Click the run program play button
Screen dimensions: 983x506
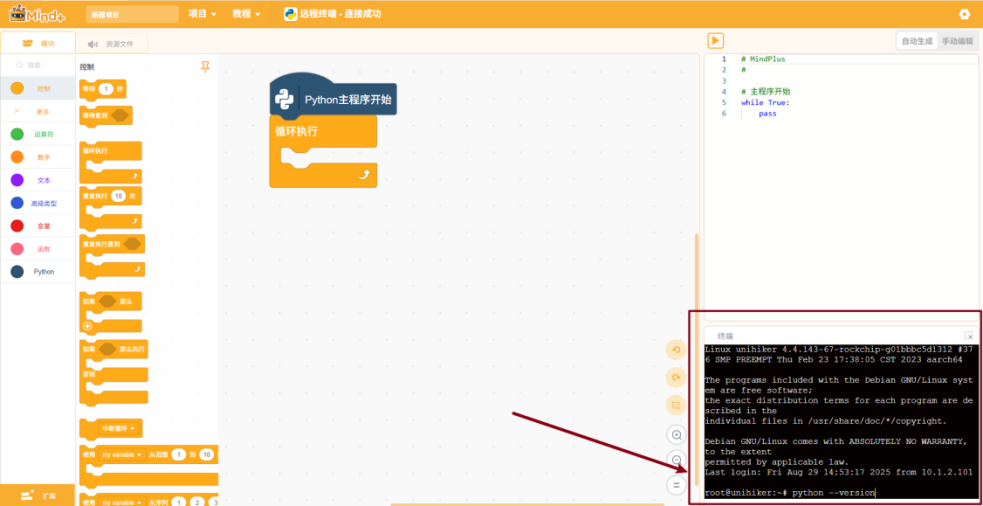coord(715,40)
